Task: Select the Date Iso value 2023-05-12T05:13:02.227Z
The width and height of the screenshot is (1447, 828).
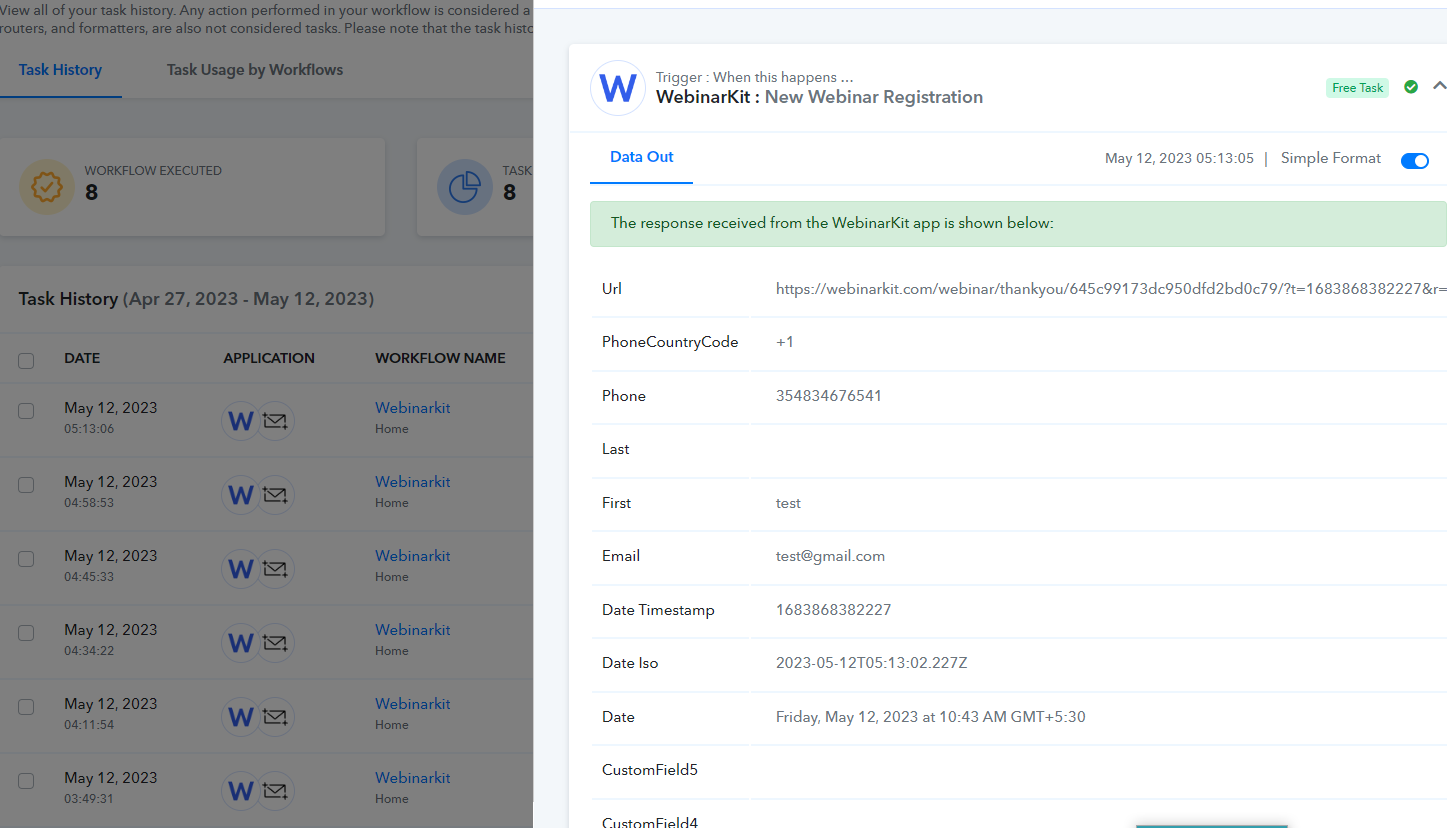Action: pos(872,663)
